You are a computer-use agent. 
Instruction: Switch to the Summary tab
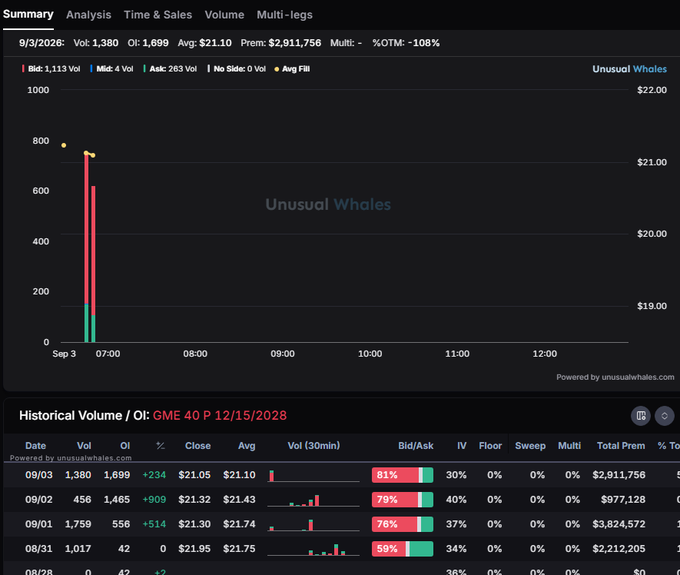click(28, 14)
